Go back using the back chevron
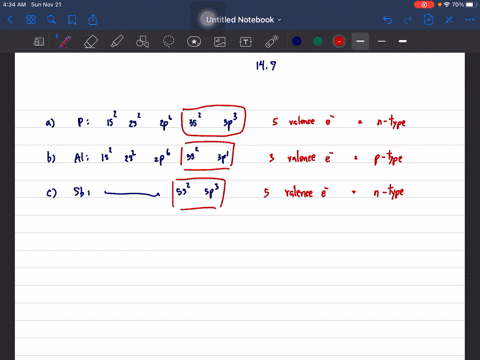This screenshot has width=480, height=360. (x=10, y=20)
